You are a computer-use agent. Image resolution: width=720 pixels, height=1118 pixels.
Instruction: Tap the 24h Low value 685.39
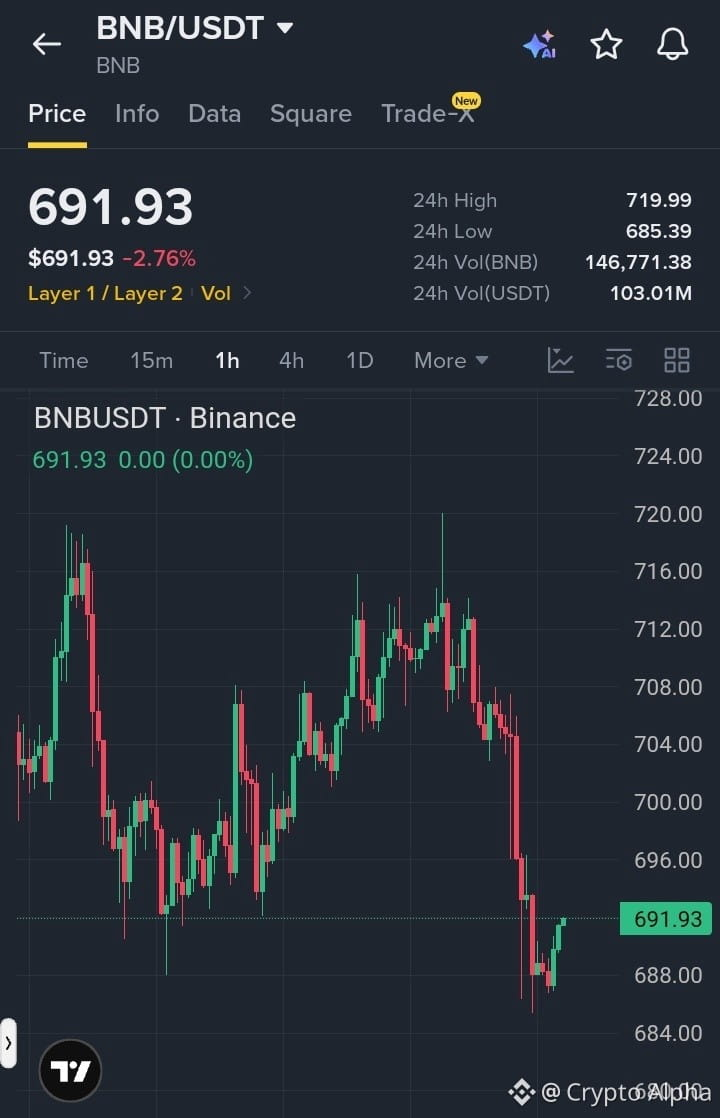coord(659,231)
